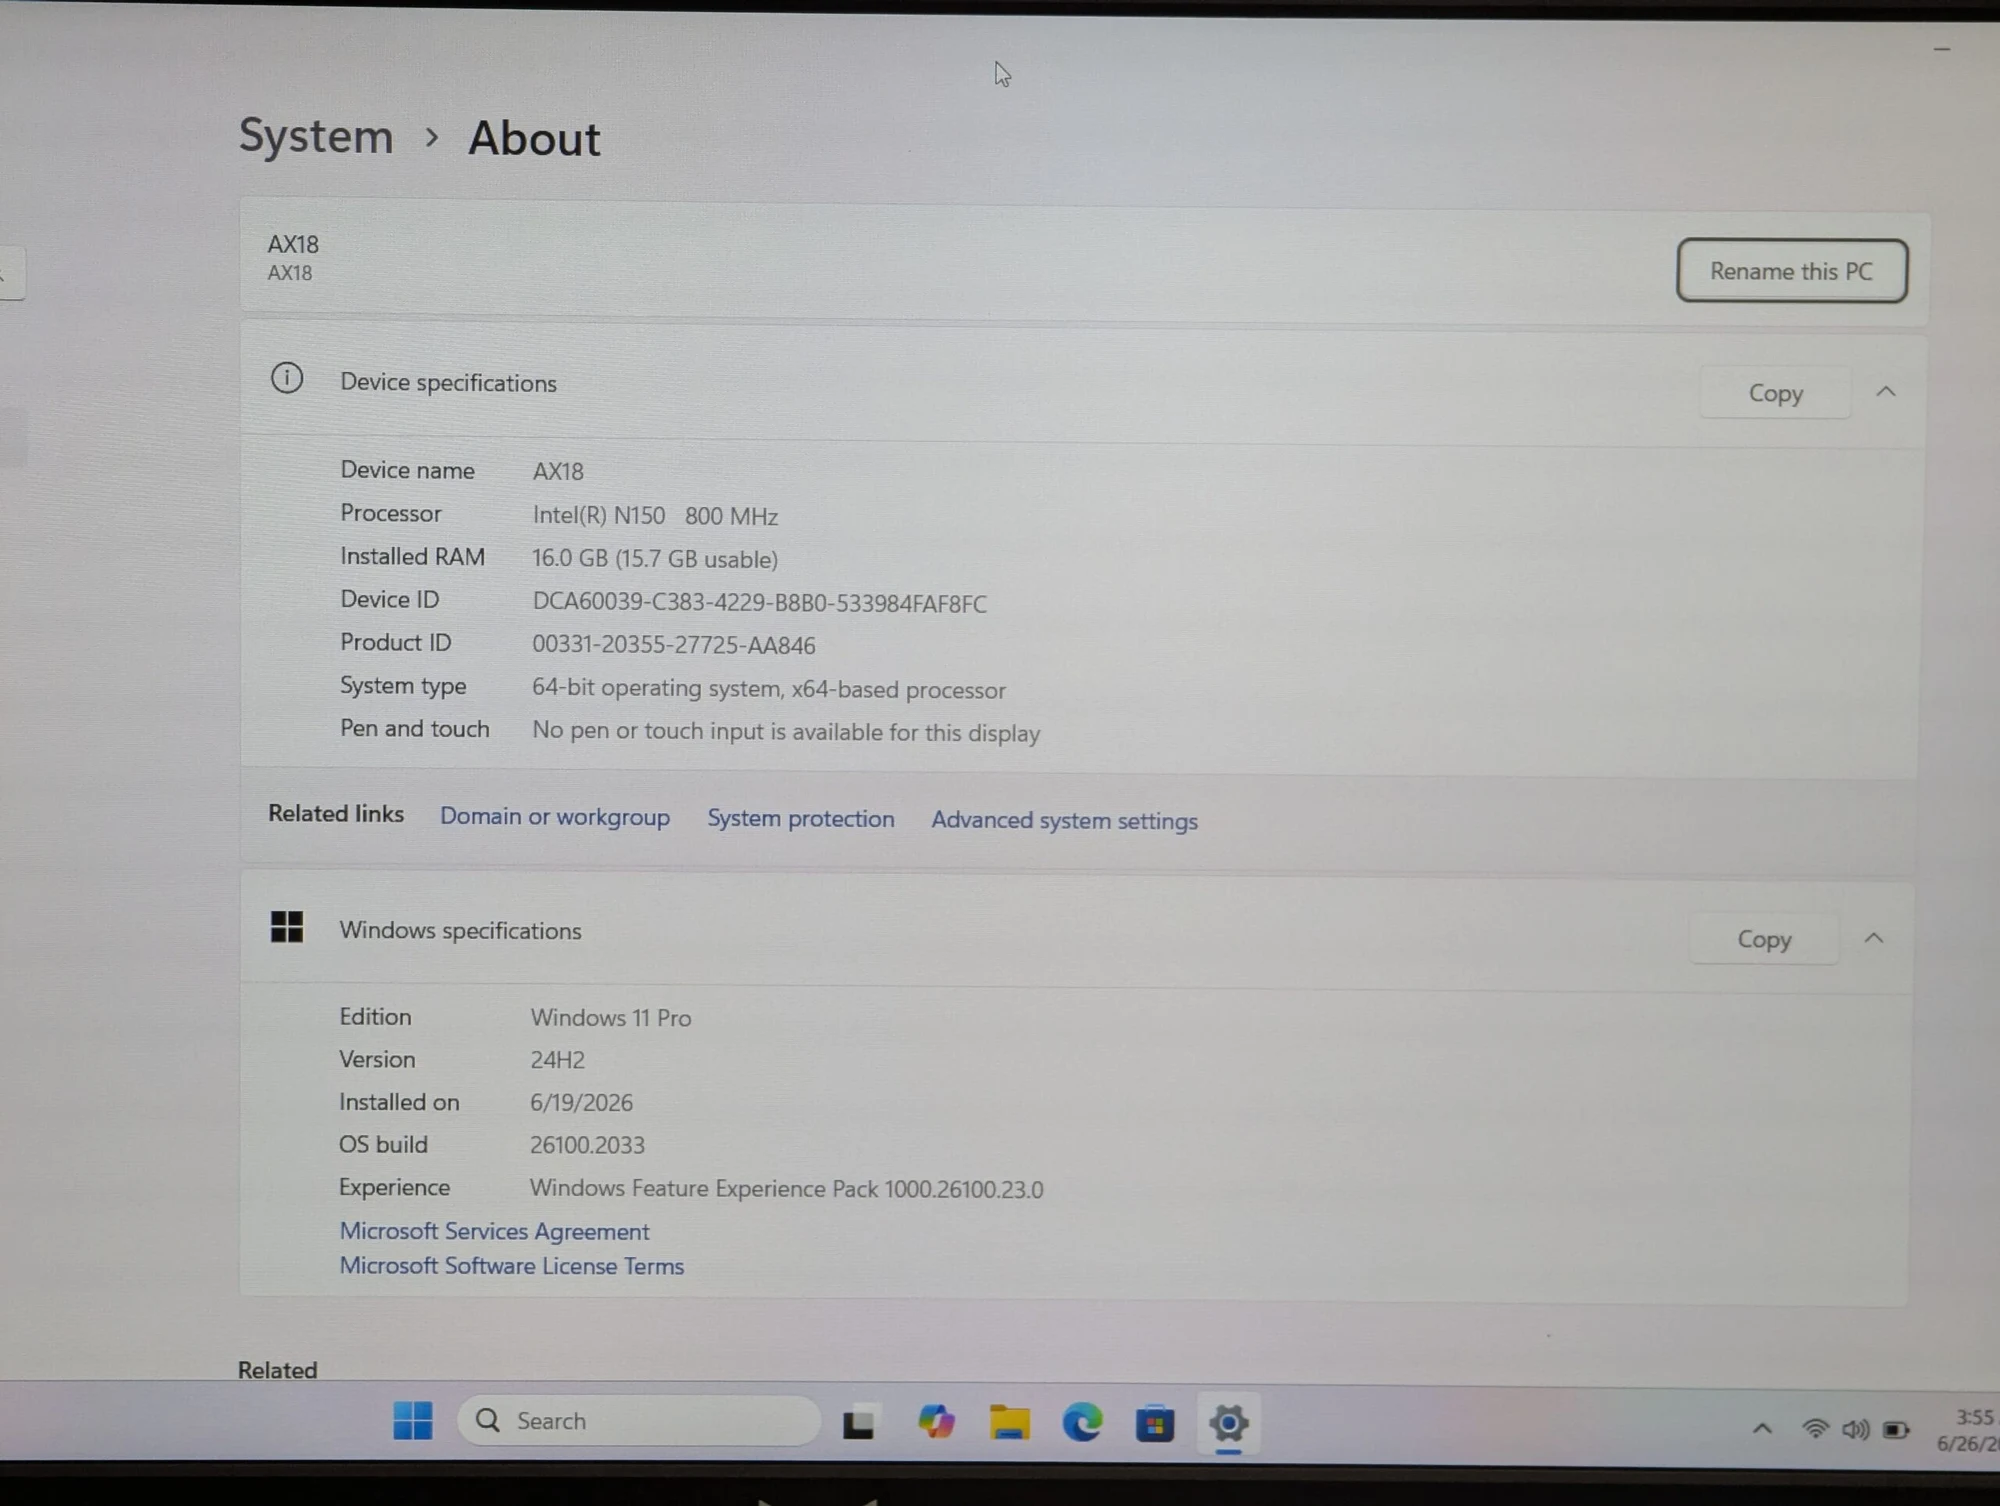The width and height of the screenshot is (2000, 1506).
Task: Click the System type value 64-bit operating system
Action: tap(768, 689)
